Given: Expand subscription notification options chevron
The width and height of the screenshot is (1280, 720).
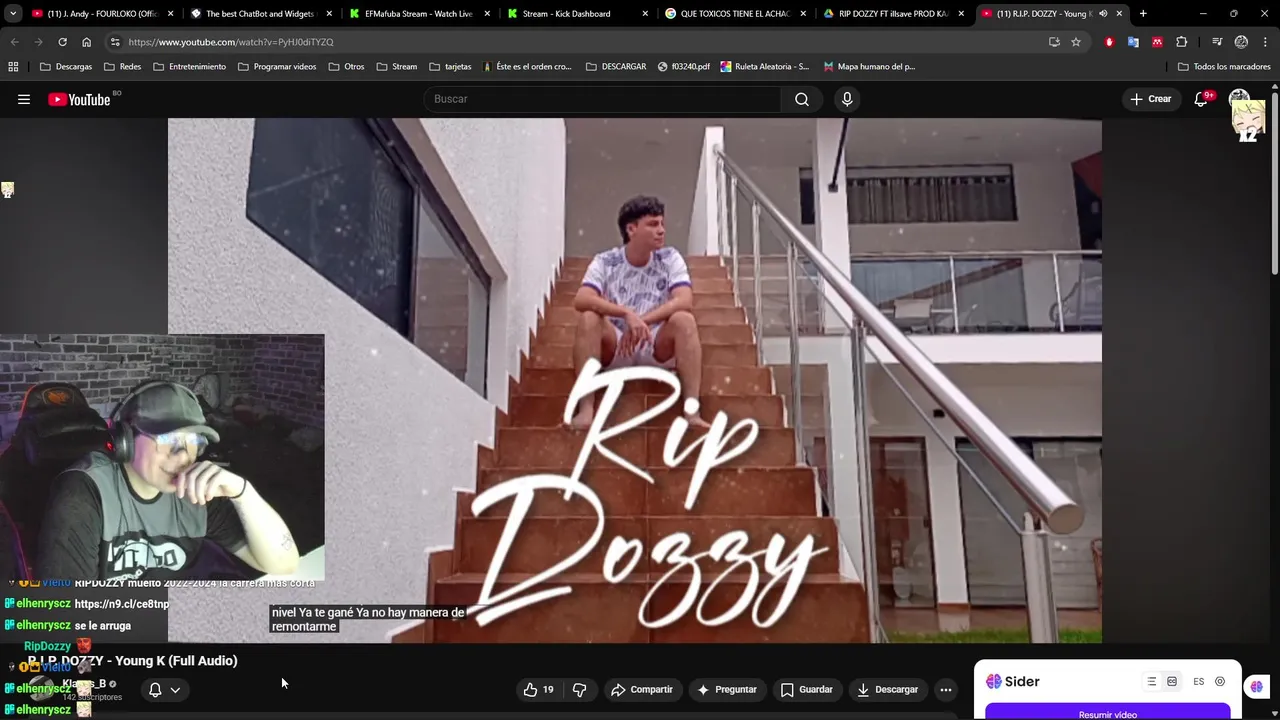Looking at the screenshot, I should coord(175,689).
